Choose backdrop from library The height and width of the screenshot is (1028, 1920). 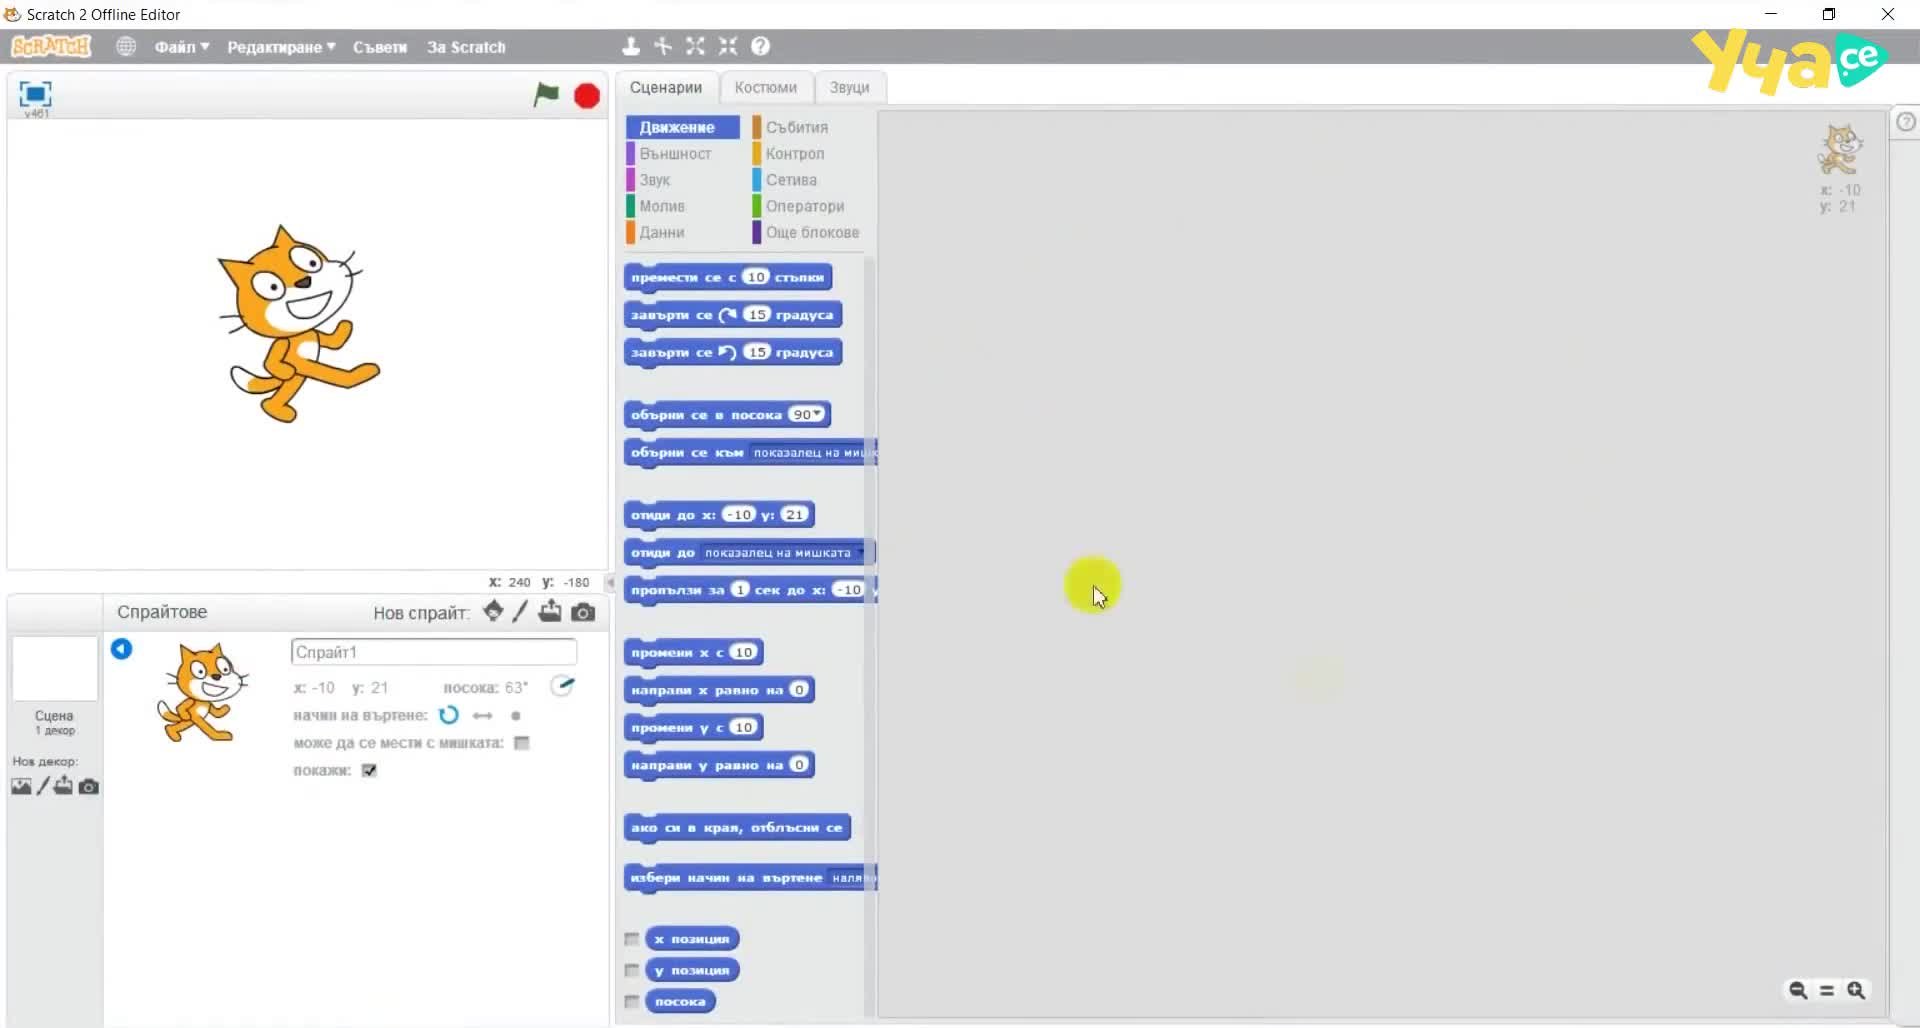[x=21, y=787]
